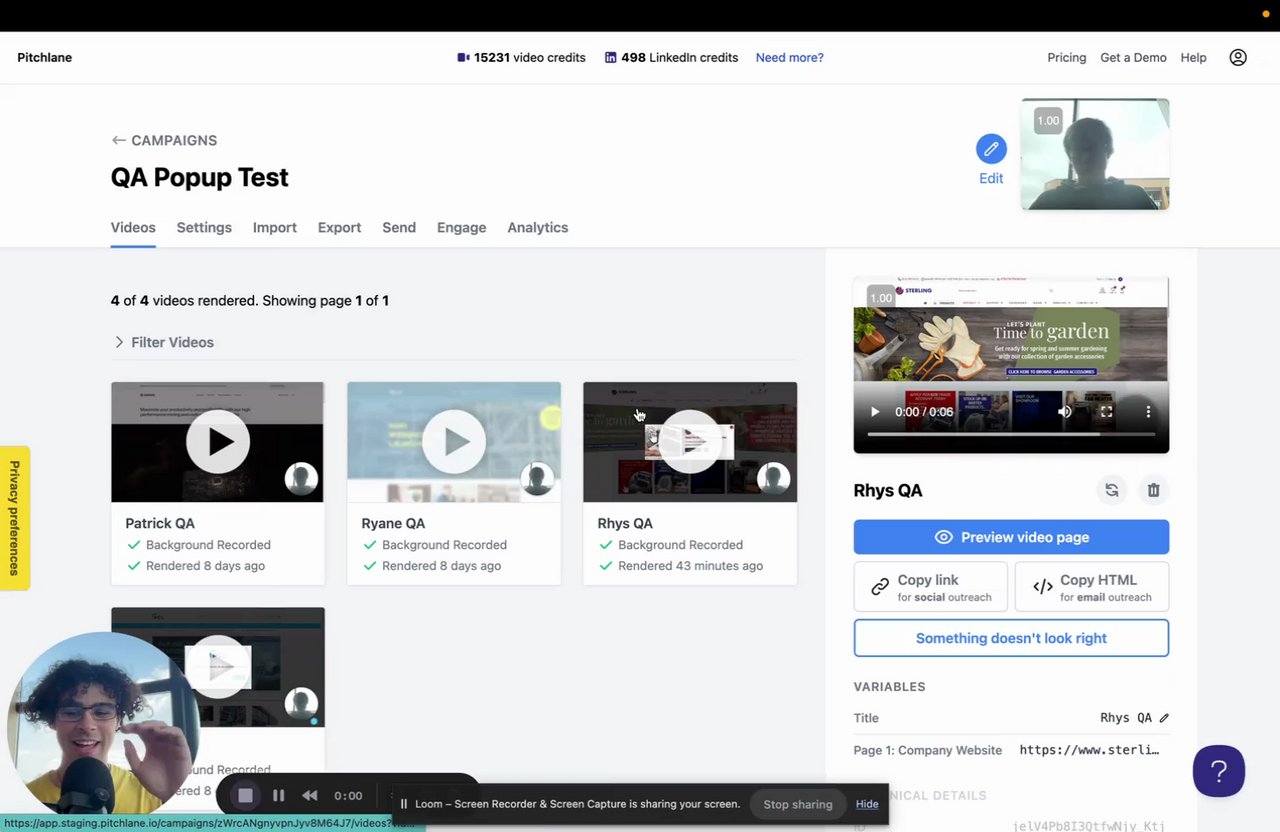Click the Need more? link
This screenshot has height=832, width=1280.
[x=790, y=58]
